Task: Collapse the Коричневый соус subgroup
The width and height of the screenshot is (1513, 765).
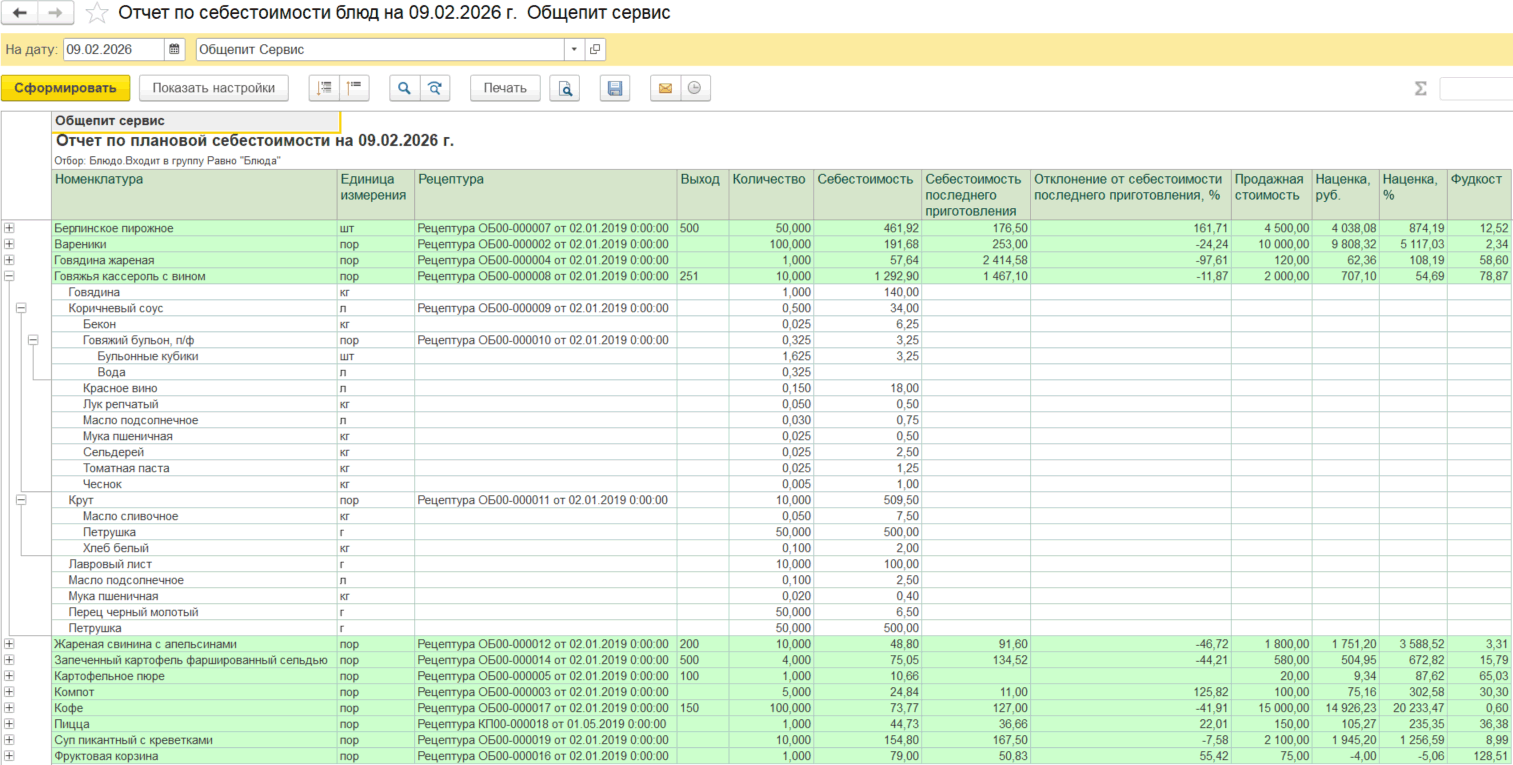Action: pos(21,308)
